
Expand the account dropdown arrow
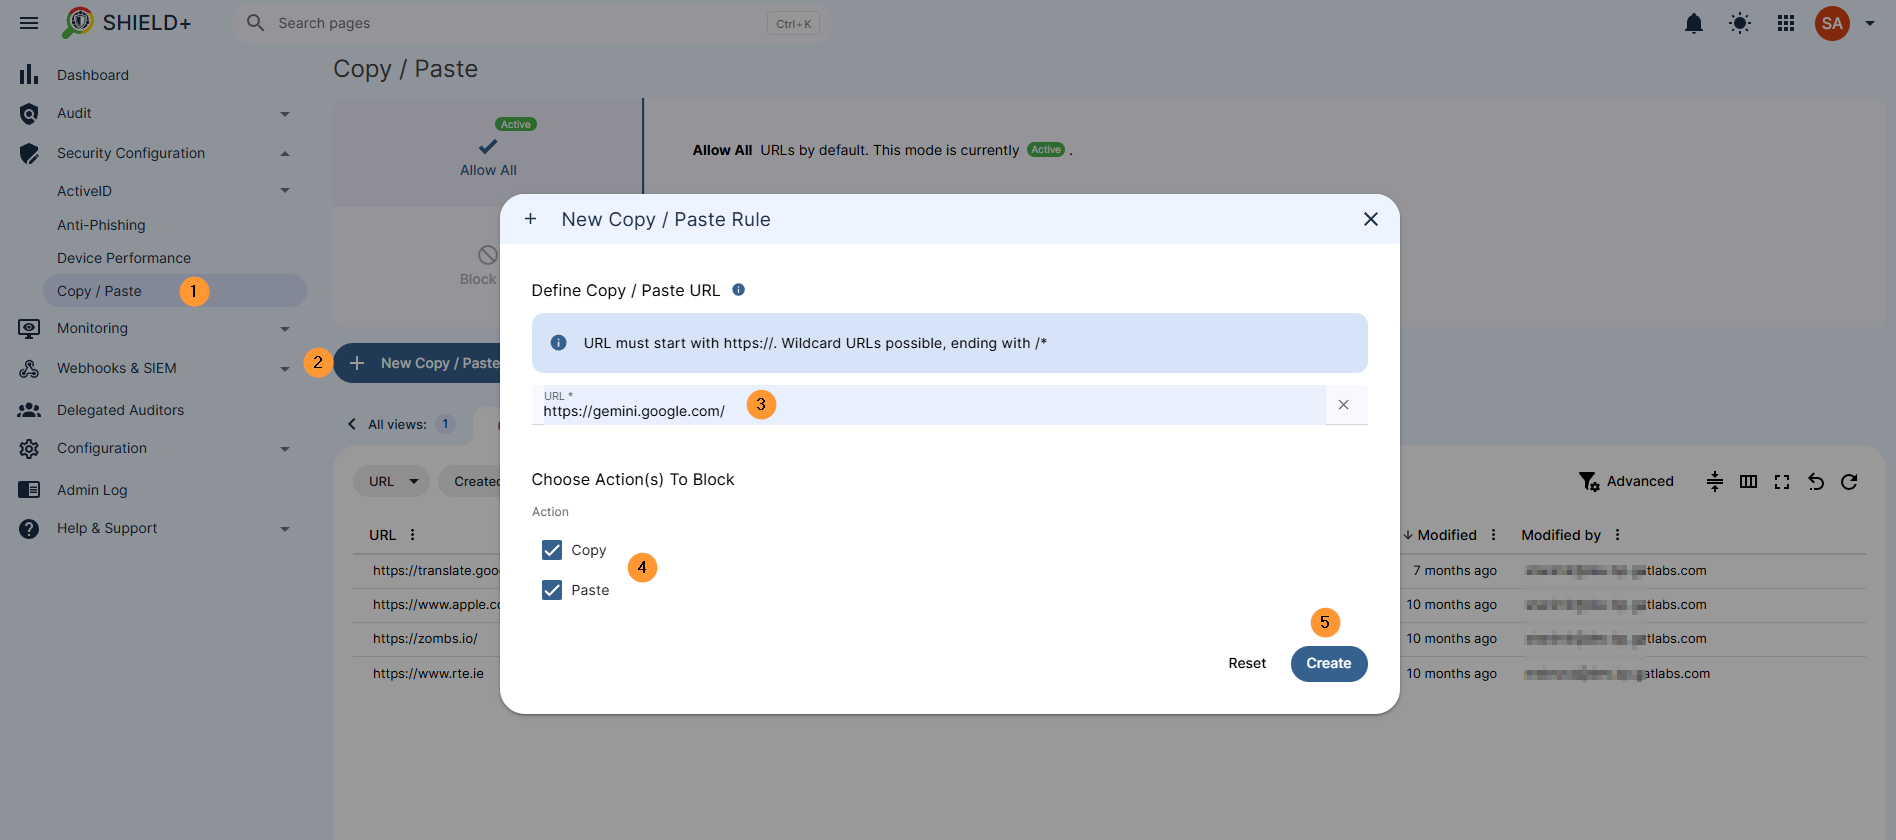click(x=1870, y=23)
